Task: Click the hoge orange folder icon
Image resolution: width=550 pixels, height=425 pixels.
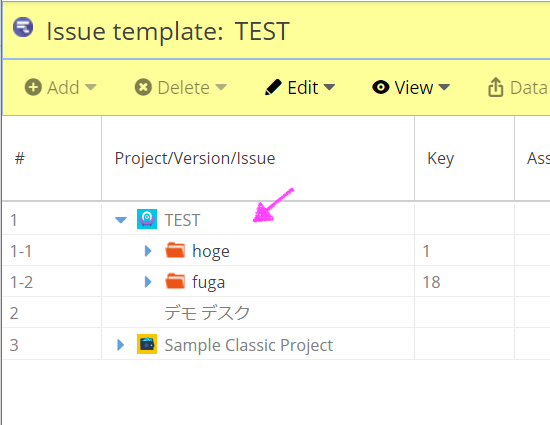Action: tap(175, 250)
